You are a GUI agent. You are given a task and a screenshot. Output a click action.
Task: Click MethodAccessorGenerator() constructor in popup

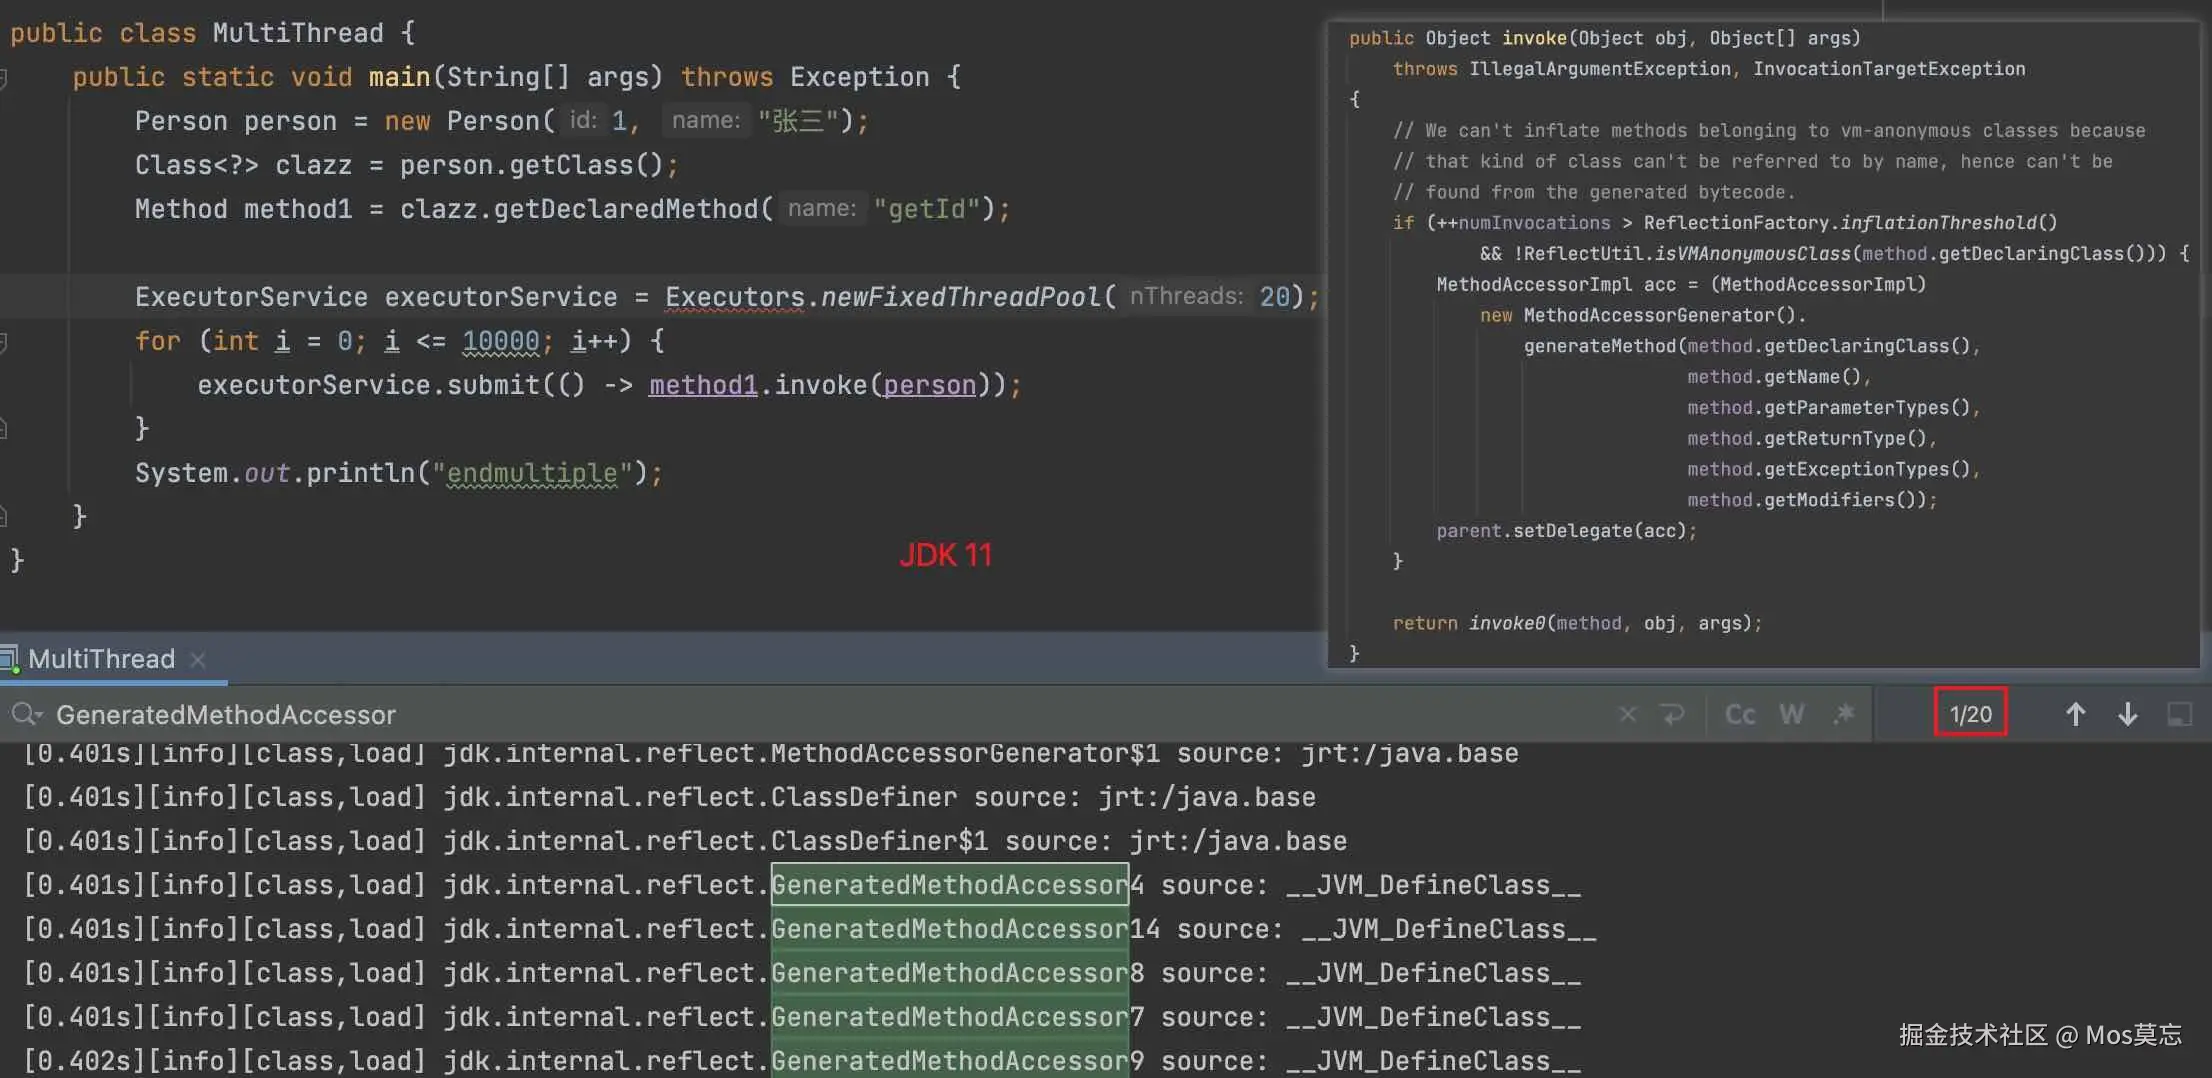[1660, 316]
